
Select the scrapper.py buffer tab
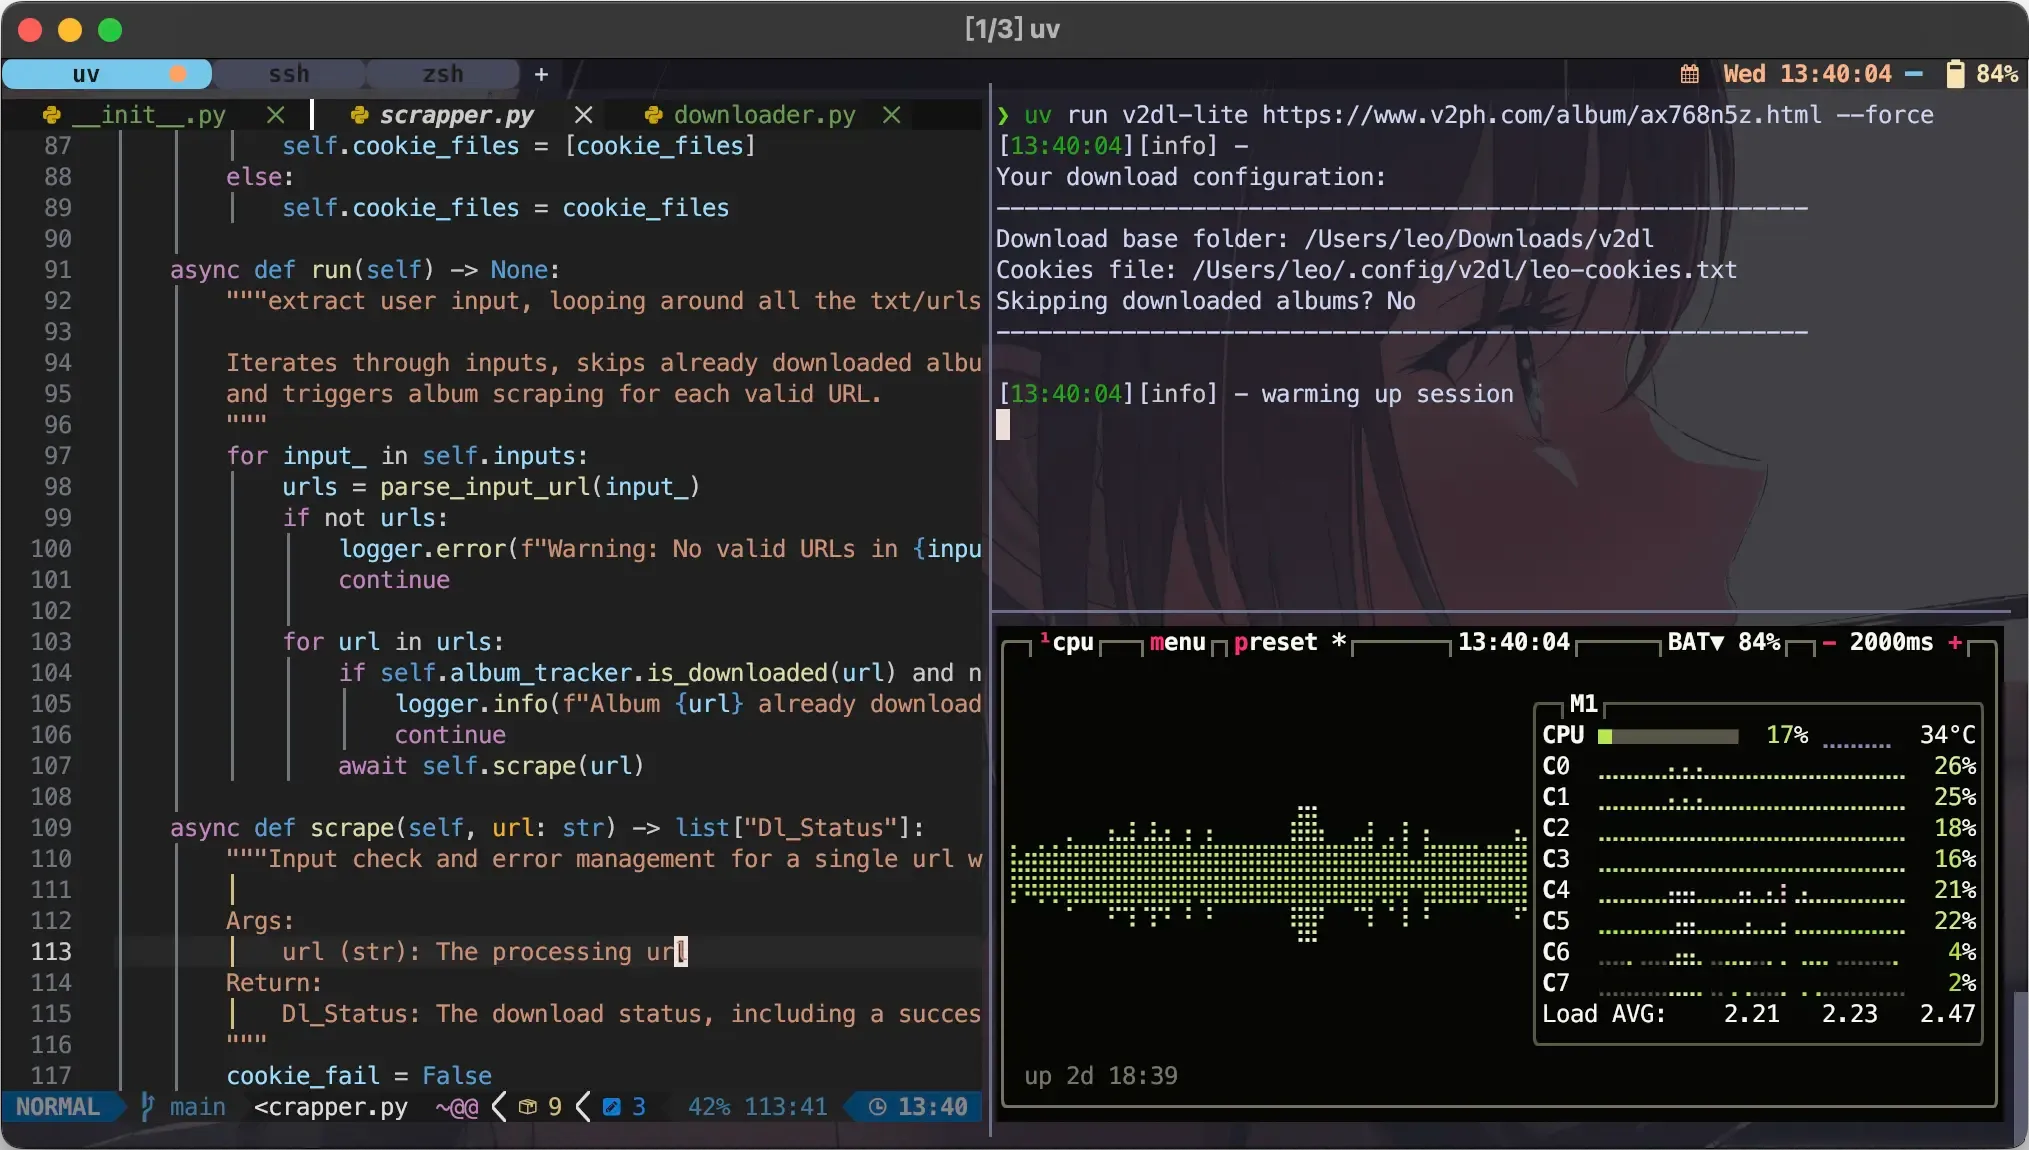[x=456, y=115]
